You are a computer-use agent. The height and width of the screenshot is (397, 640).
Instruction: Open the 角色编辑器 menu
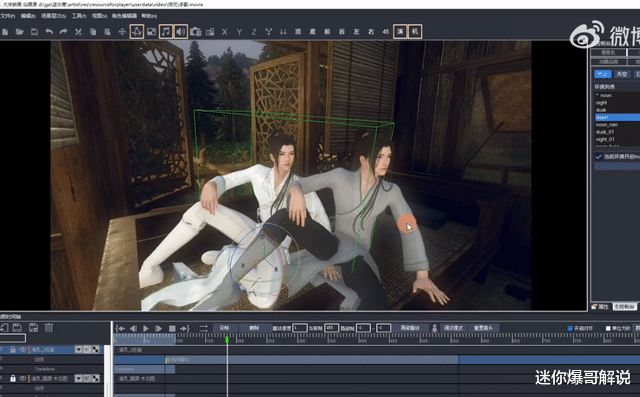coord(124,16)
